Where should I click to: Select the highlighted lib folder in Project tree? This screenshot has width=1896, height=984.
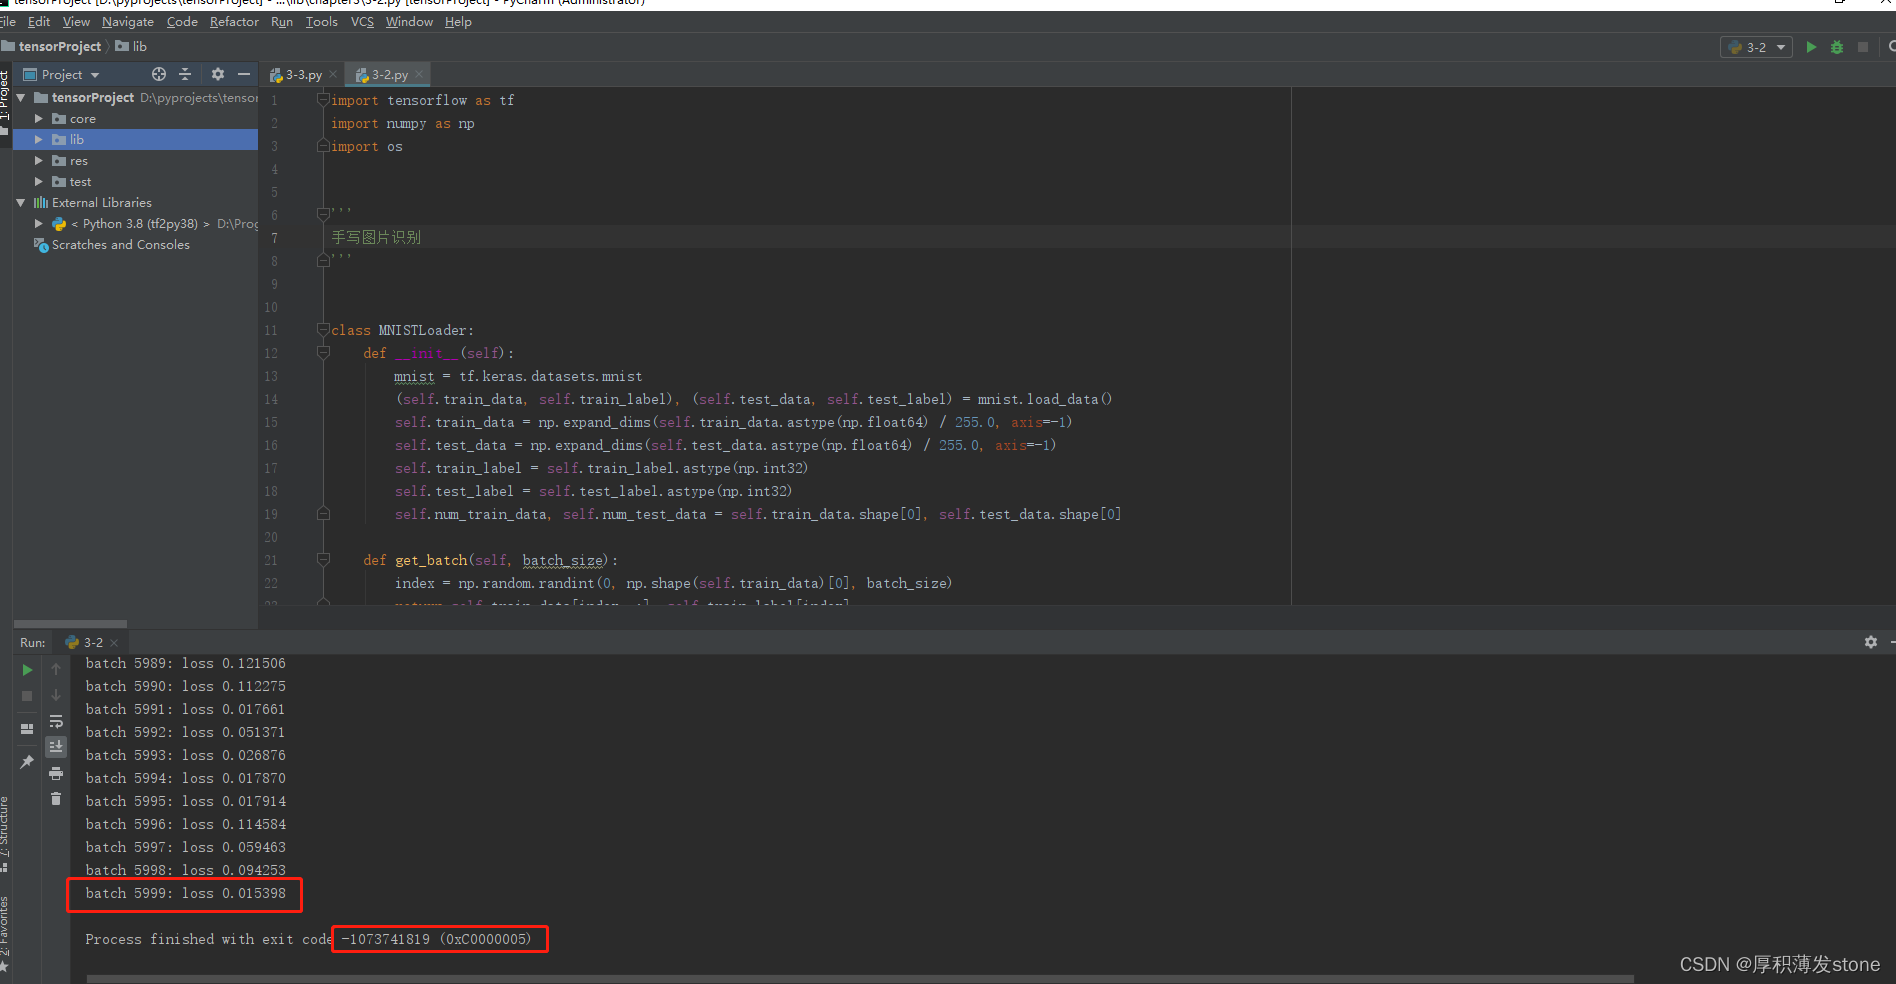pyautogui.click(x=77, y=139)
